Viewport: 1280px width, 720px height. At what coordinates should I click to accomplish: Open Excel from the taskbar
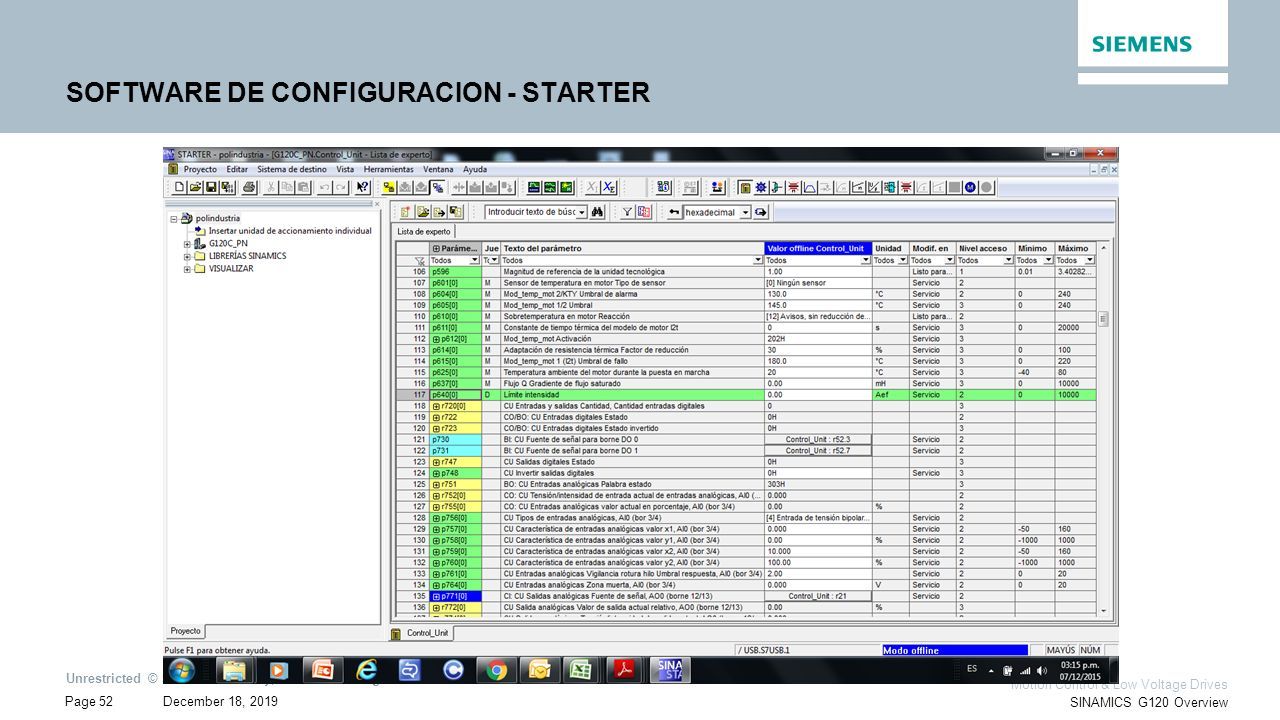click(x=581, y=670)
